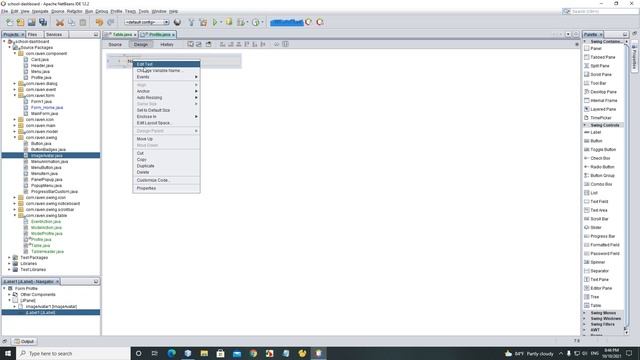The image size is (640, 360).
Task: Open the Output panel button
Action: tap(24, 341)
